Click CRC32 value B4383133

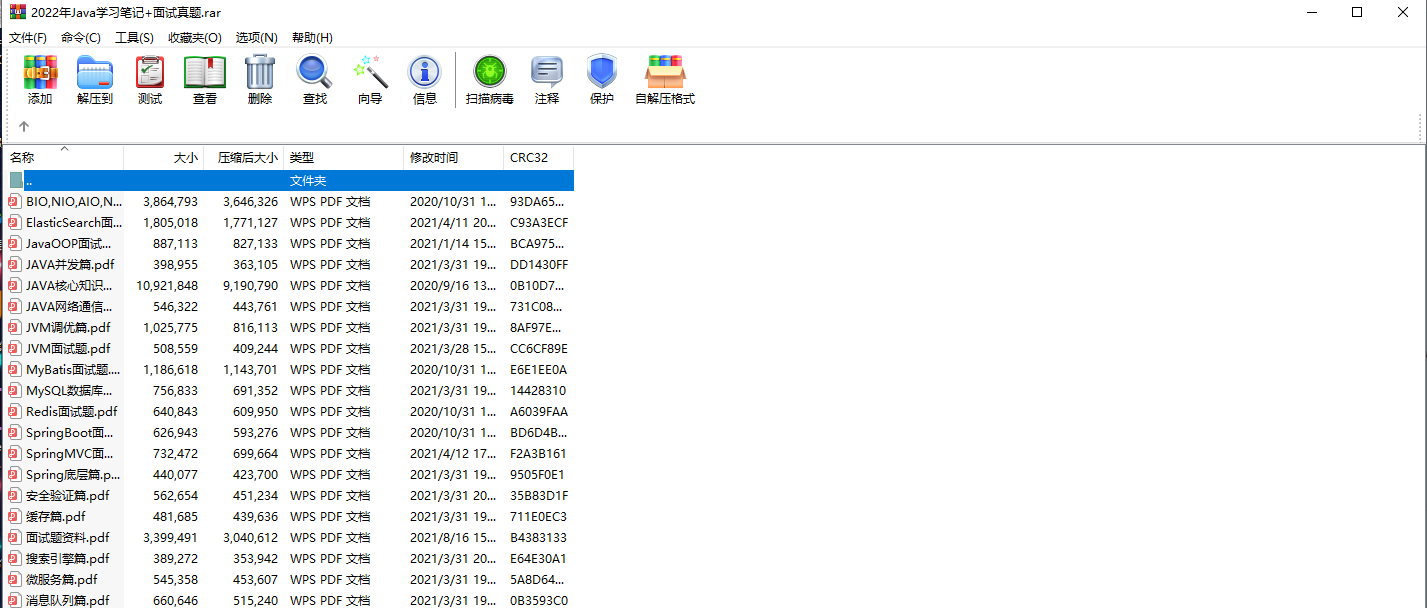click(538, 537)
